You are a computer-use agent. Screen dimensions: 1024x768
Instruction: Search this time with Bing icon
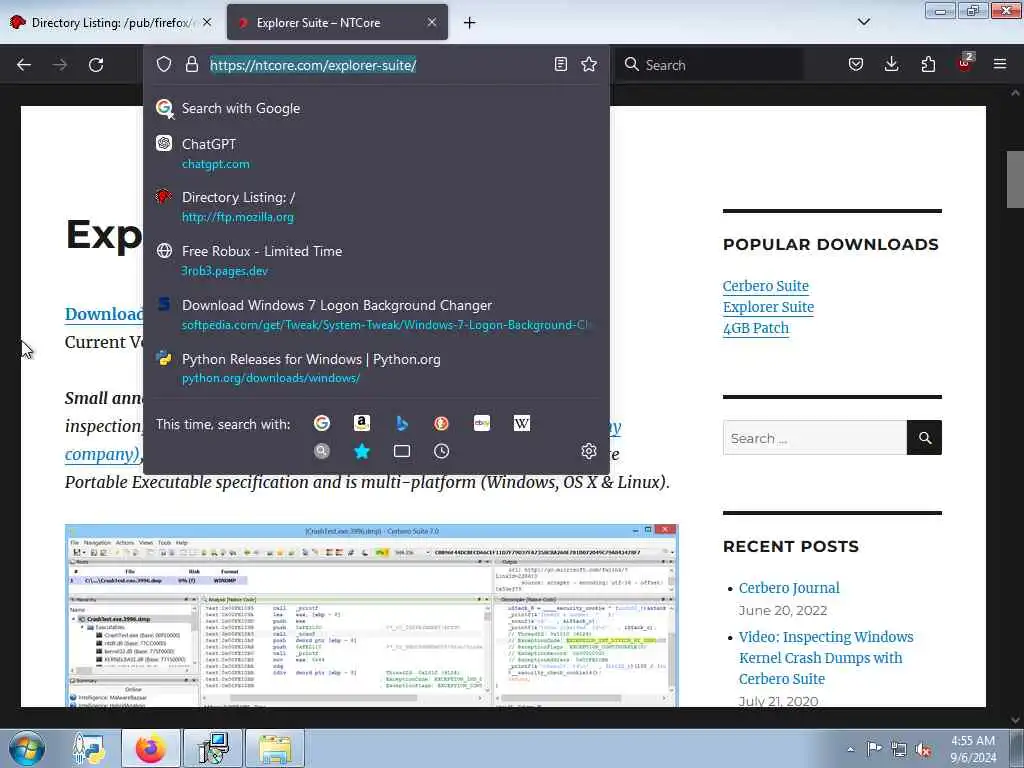[x=402, y=423]
